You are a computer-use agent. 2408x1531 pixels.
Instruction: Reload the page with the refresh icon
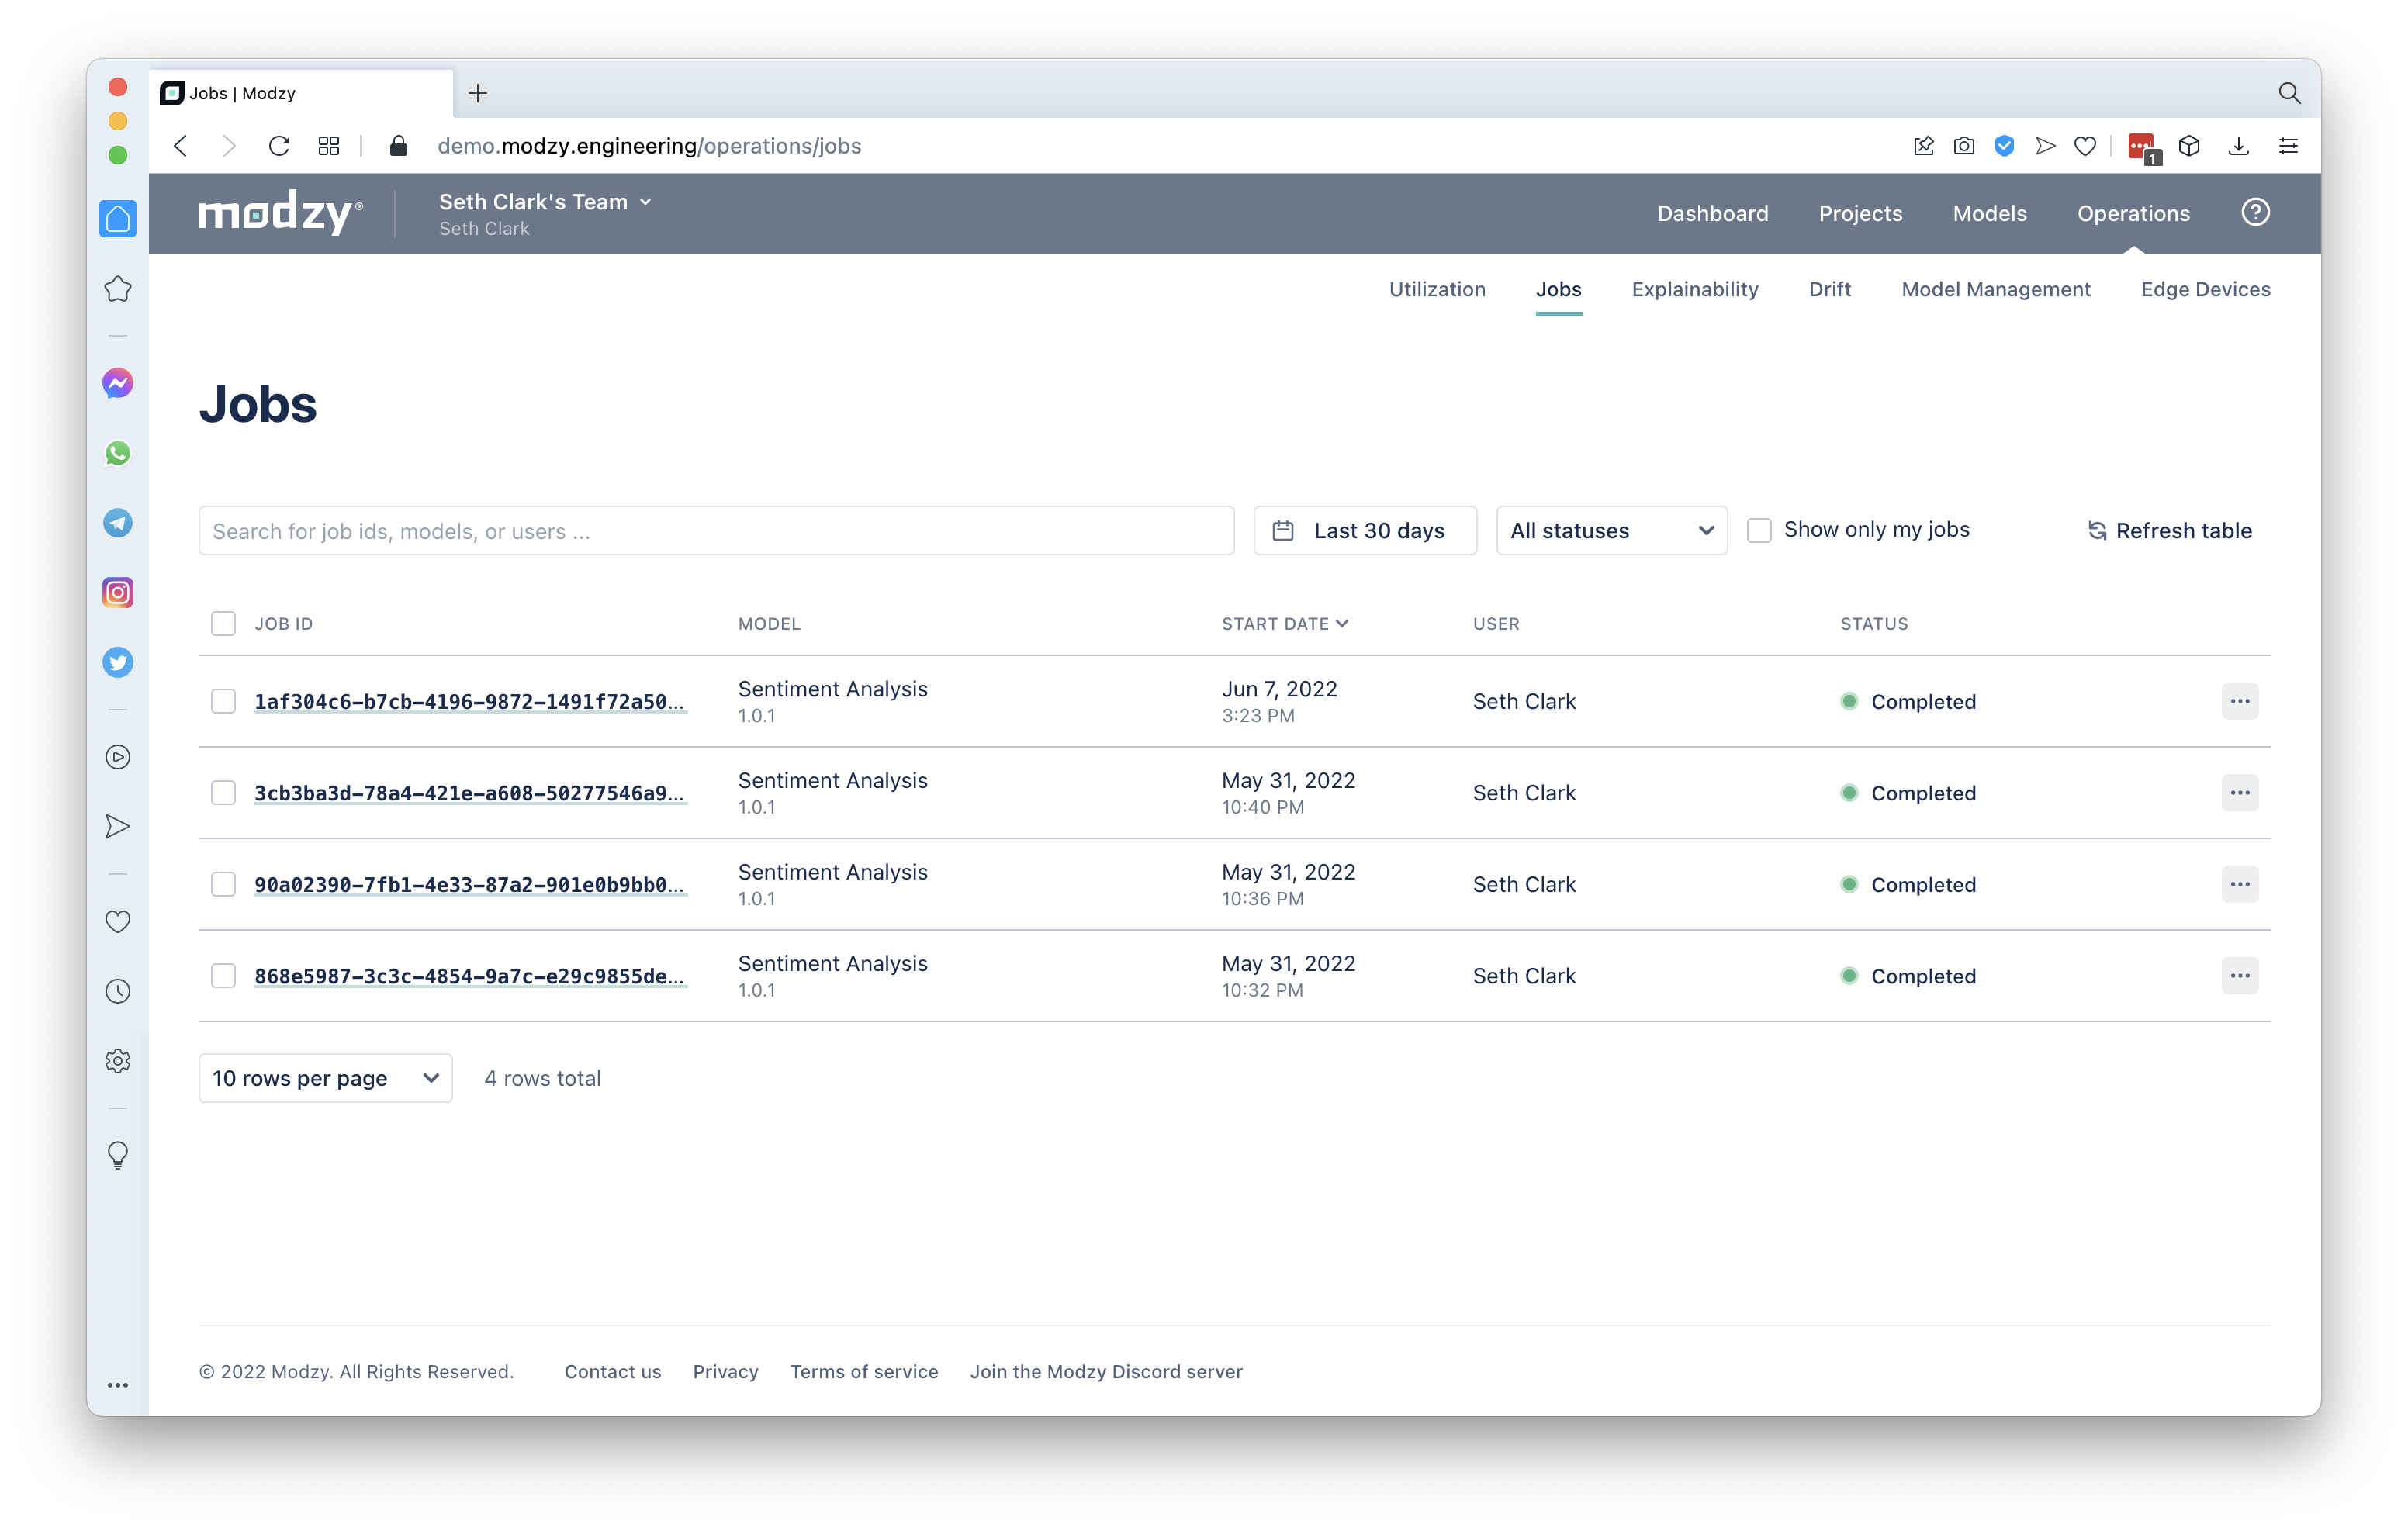279,146
